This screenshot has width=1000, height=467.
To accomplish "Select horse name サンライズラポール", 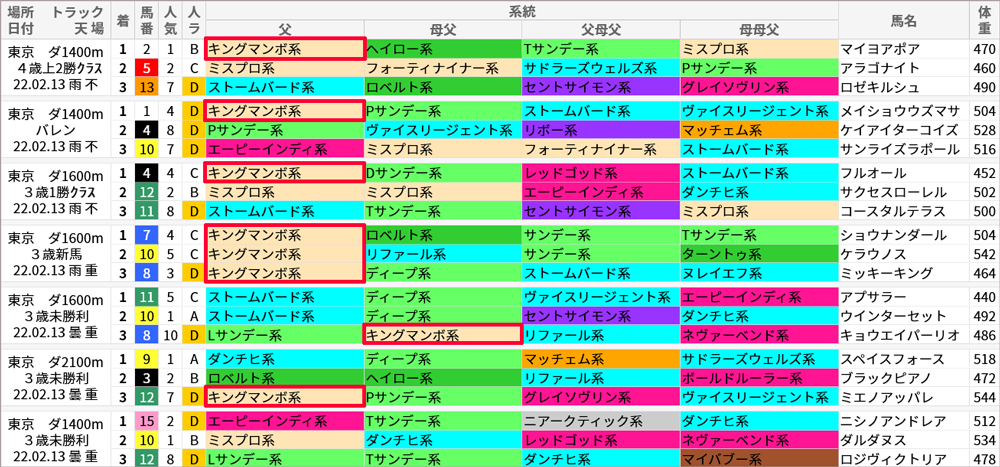I will point(900,149).
